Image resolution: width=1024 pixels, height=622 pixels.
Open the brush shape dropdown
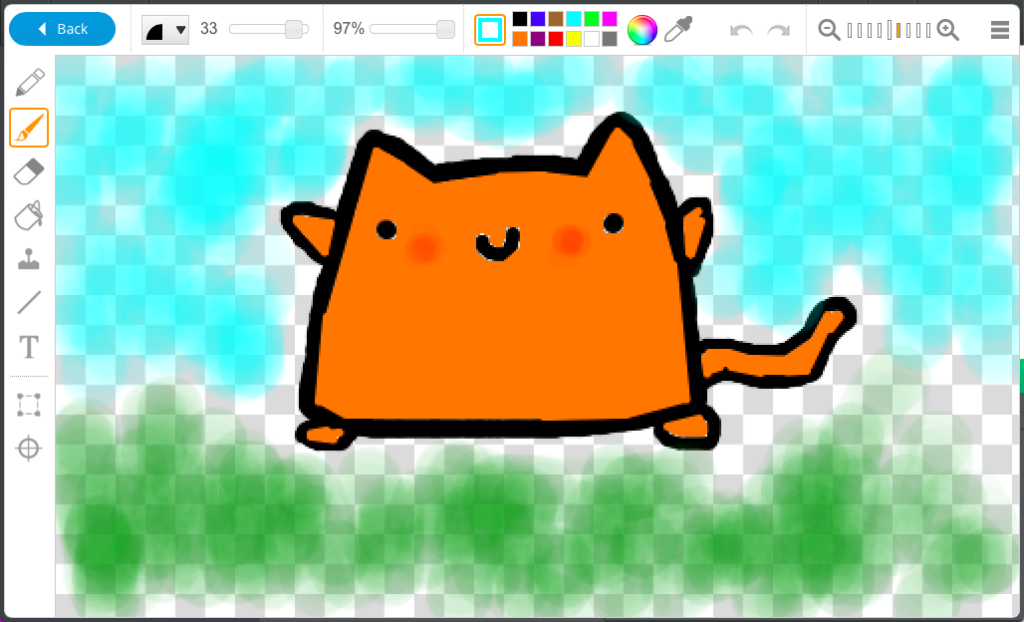tap(165, 29)
